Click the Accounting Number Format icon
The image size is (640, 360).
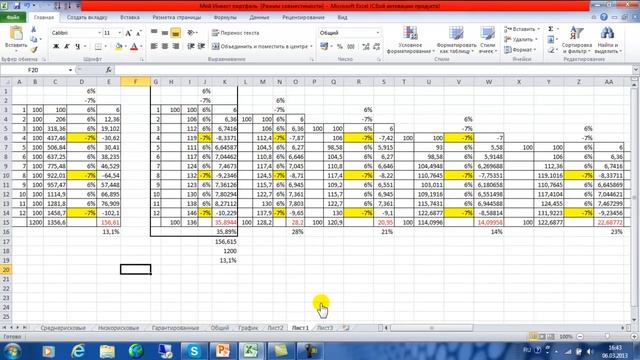(x=324, y=47)
